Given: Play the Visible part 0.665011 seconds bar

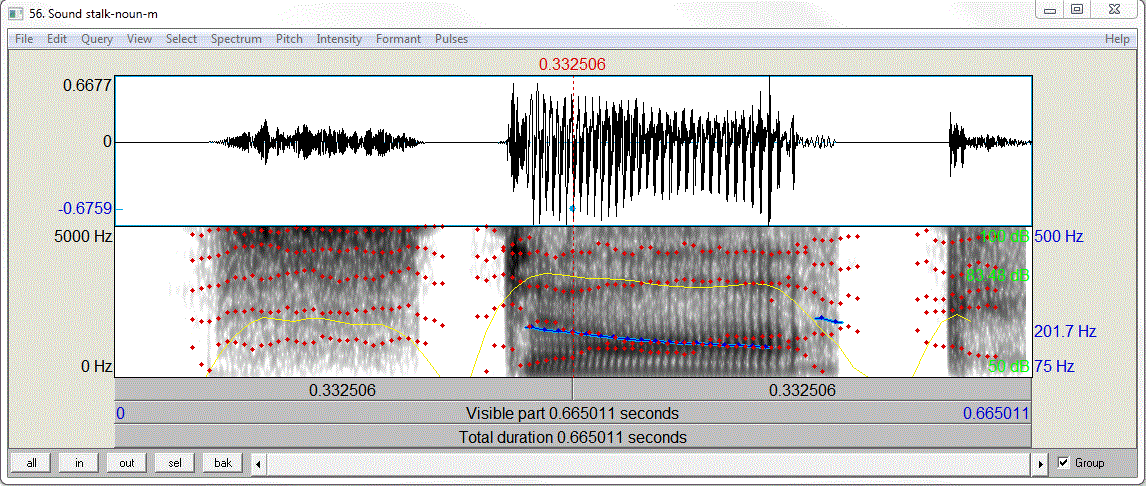Looking at the screenshot, I should click(572, 414).
